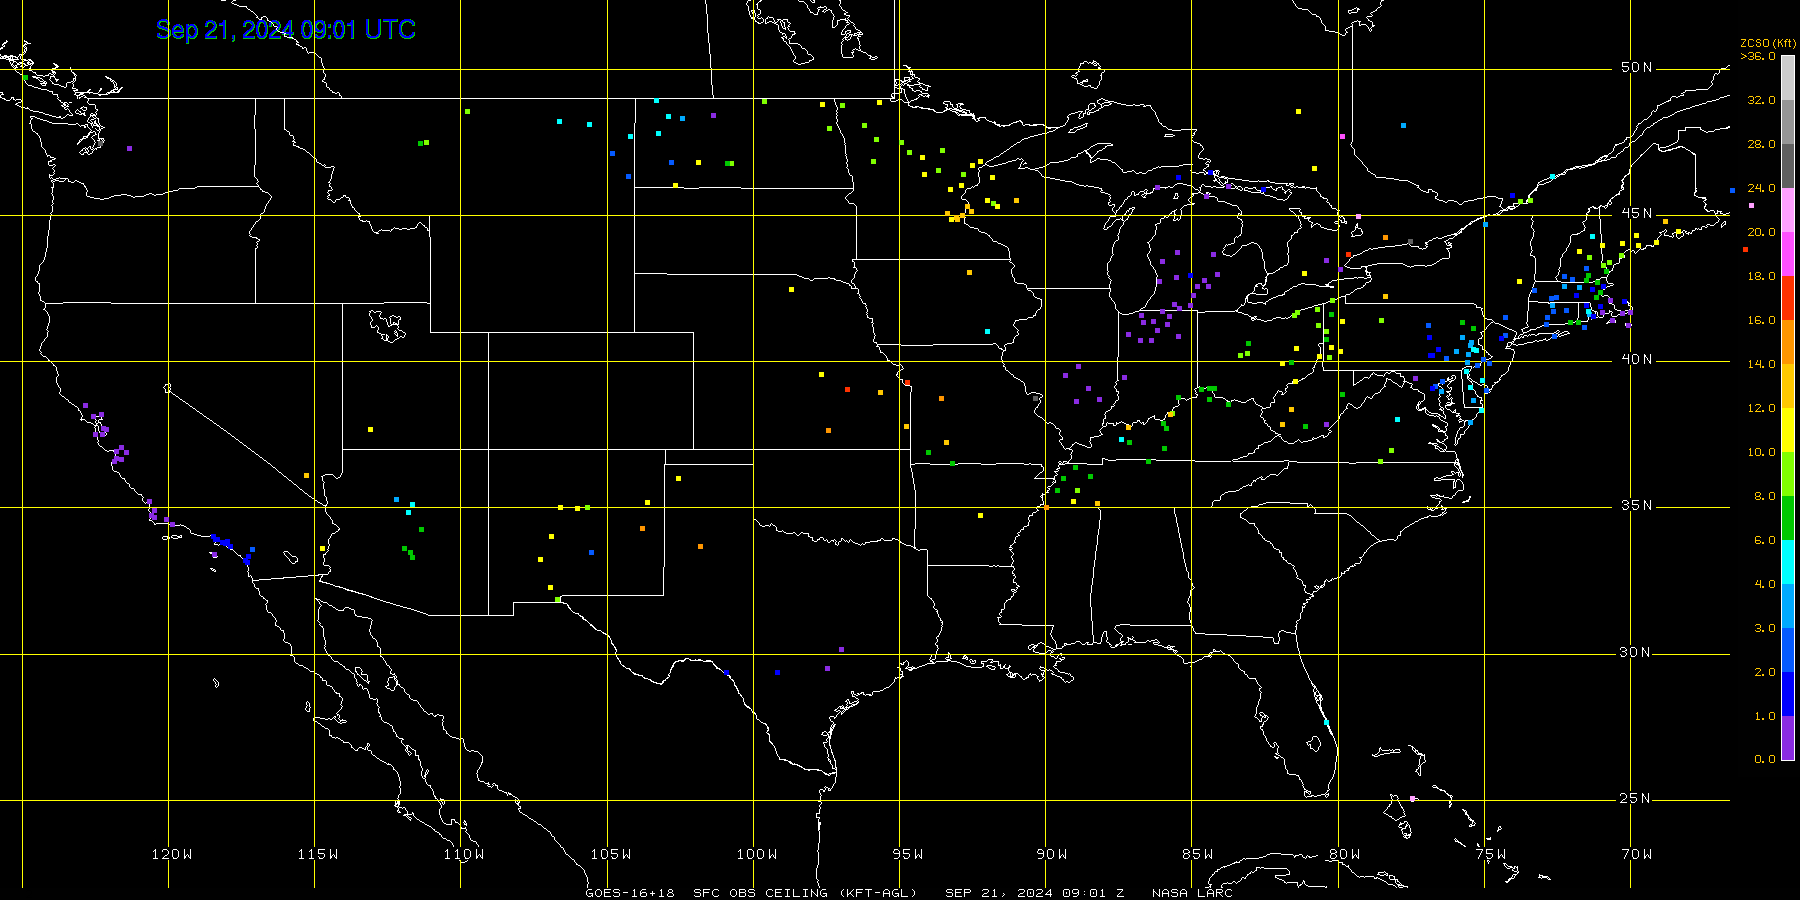This screenshot has width=1800, height=900.
Task: Click the 'ZCSO (Kft)' legend title
Action: (x=1768, y=43)
